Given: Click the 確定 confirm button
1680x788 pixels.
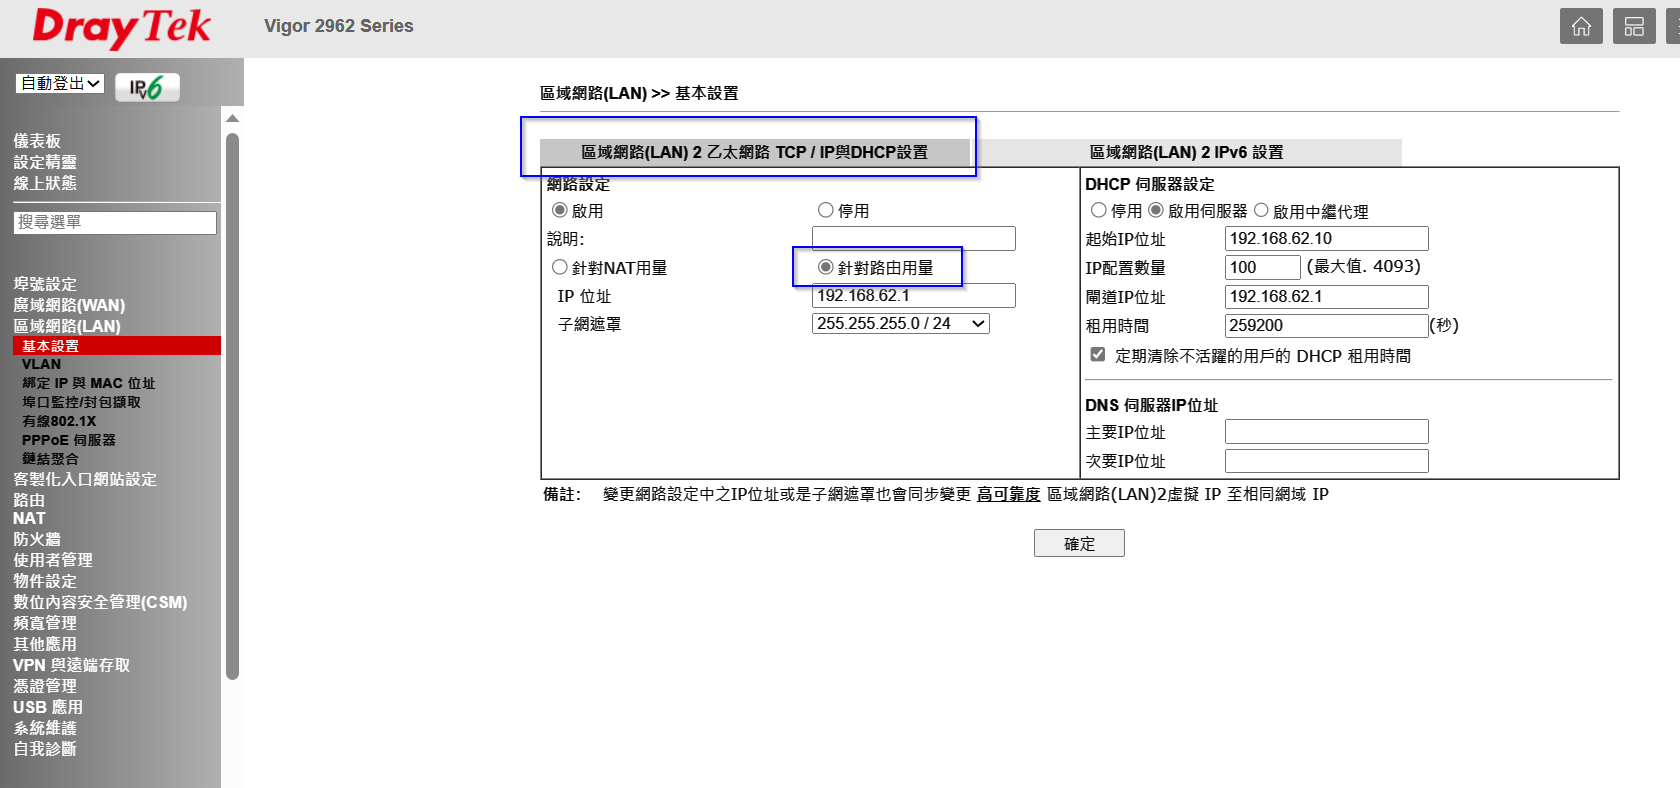Looking at the screenshot, I should (1079, 543).
